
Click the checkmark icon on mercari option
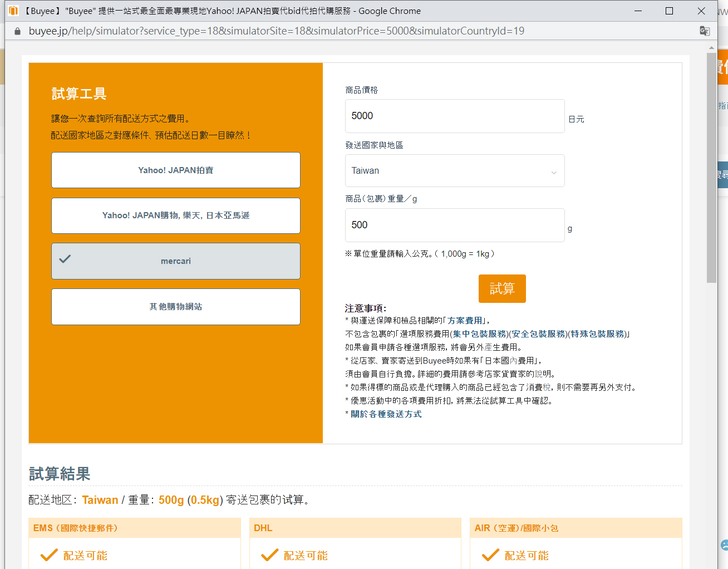click(x=65, y=260)
